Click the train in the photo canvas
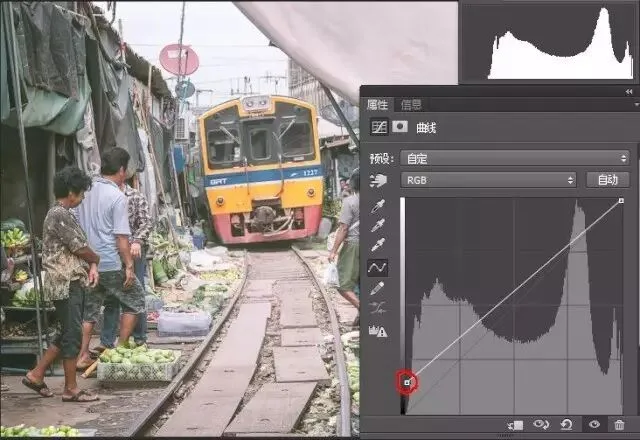The height and width of the screenshot is (440, 640). (x=261, y=169)
